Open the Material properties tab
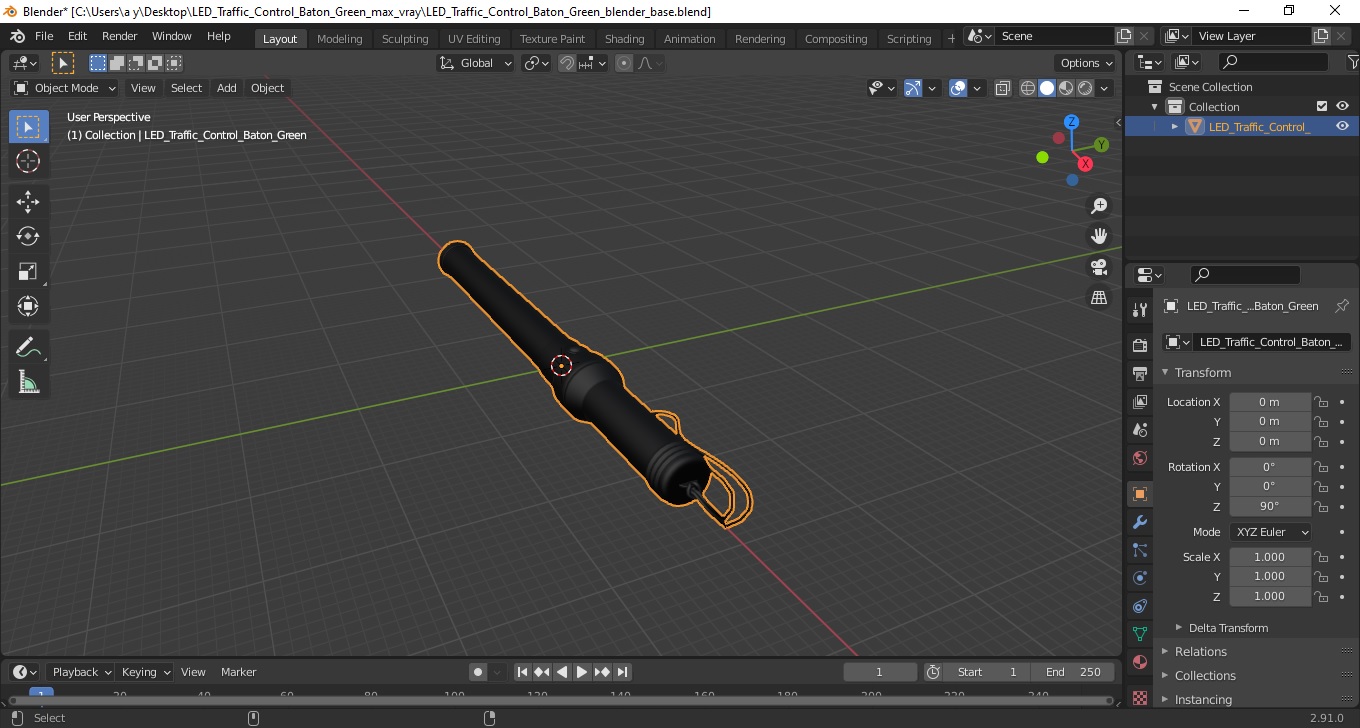 pos(1140,662)
